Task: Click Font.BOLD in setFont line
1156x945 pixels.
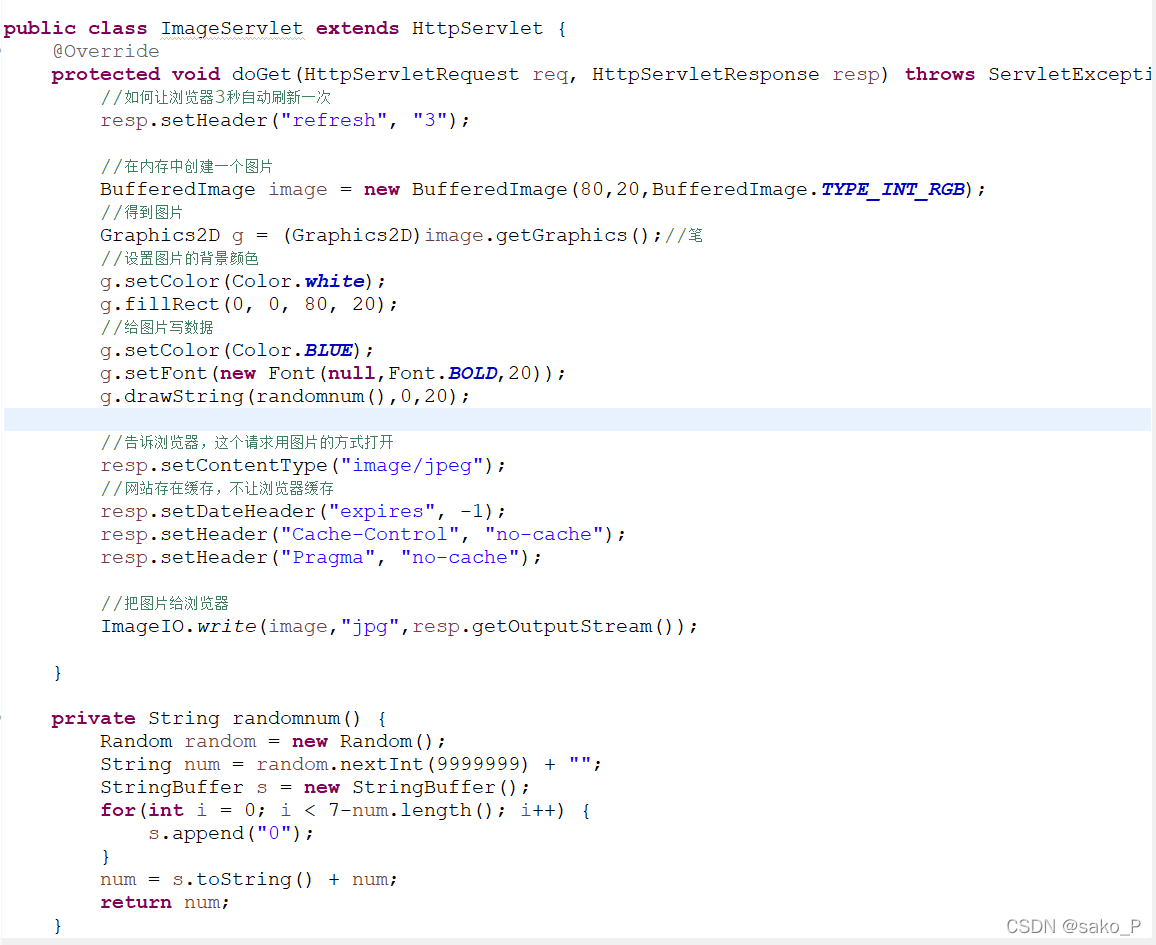Action: pos(443,374)
